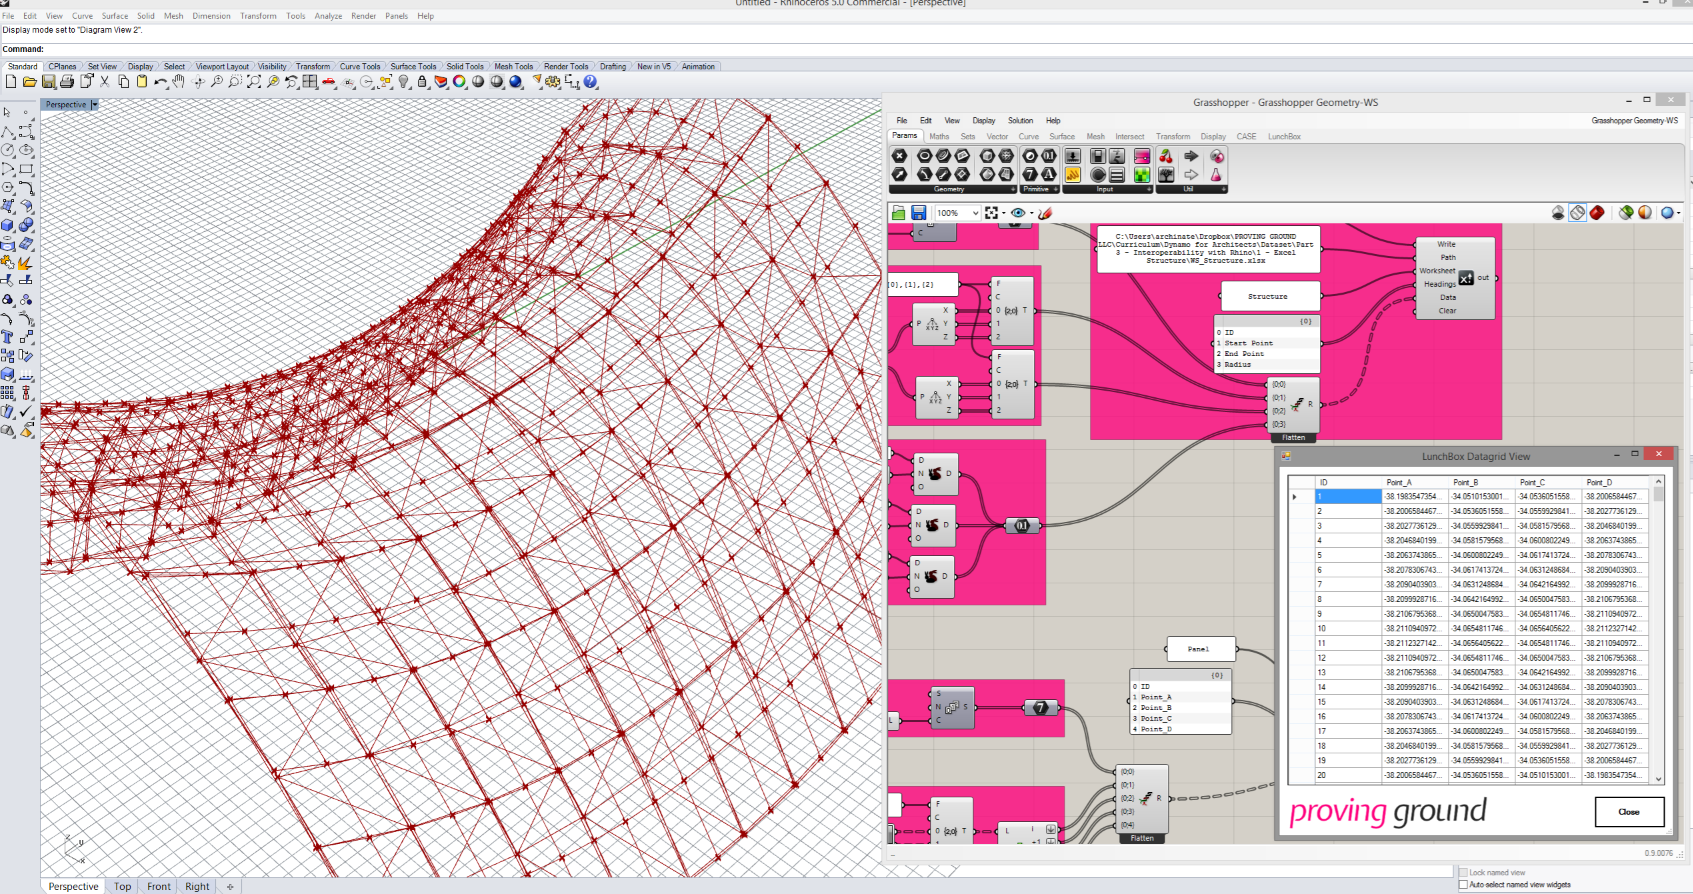Click the light bulb Hide objects icon
Image resolution: width=1693 pixels, height=894 pixels.
(403, 82)
